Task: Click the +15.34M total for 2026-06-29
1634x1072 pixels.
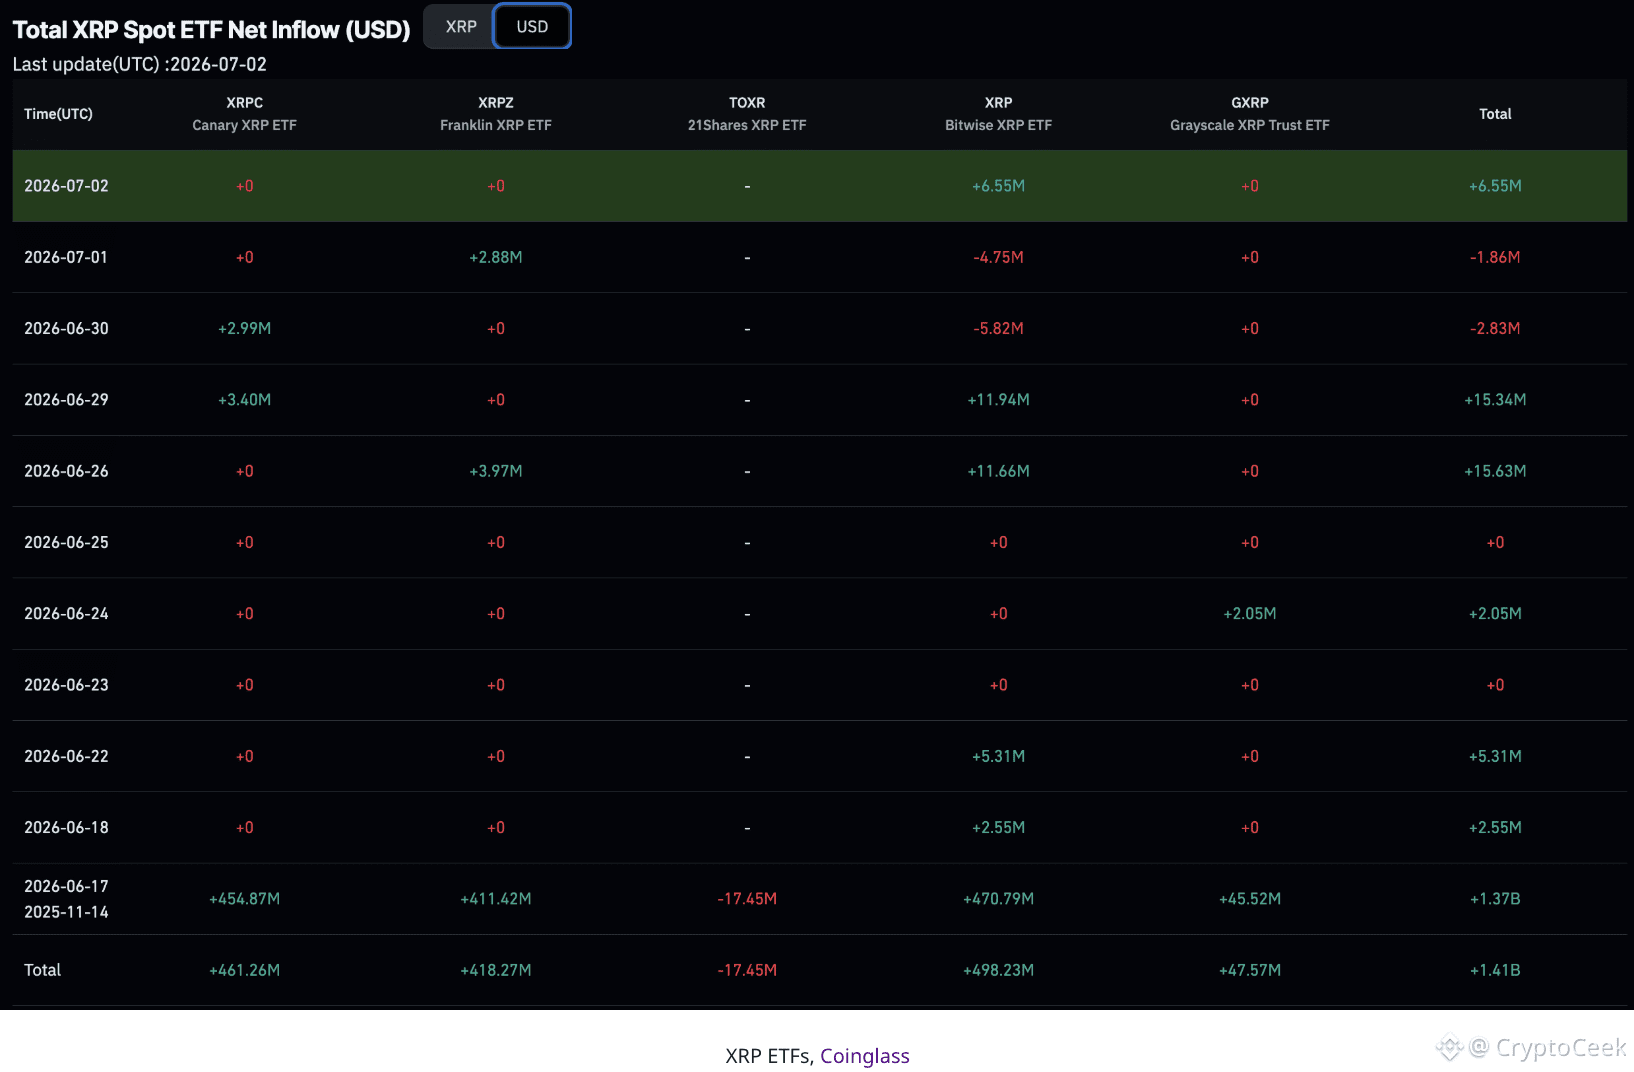Action: [x=1495, y=400]
